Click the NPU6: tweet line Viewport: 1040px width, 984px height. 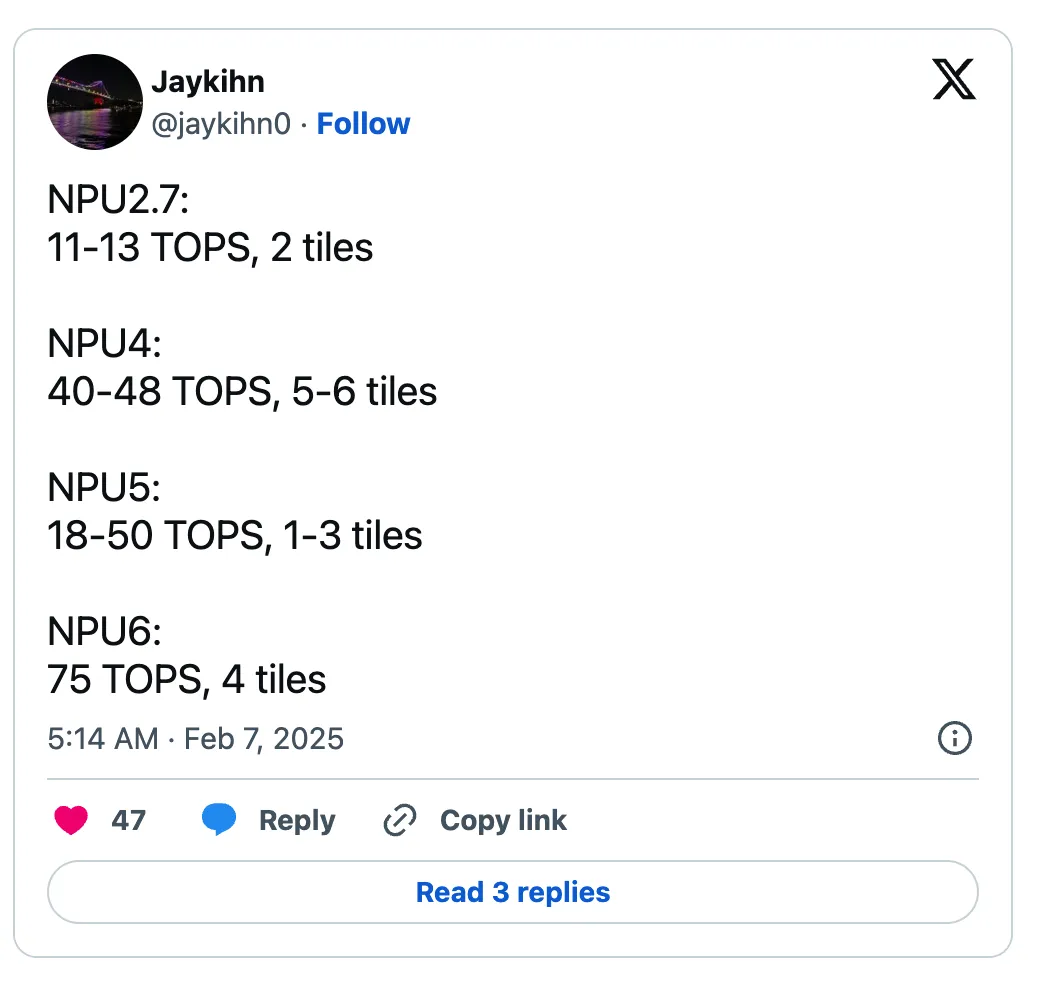click(x=104, y=632)
